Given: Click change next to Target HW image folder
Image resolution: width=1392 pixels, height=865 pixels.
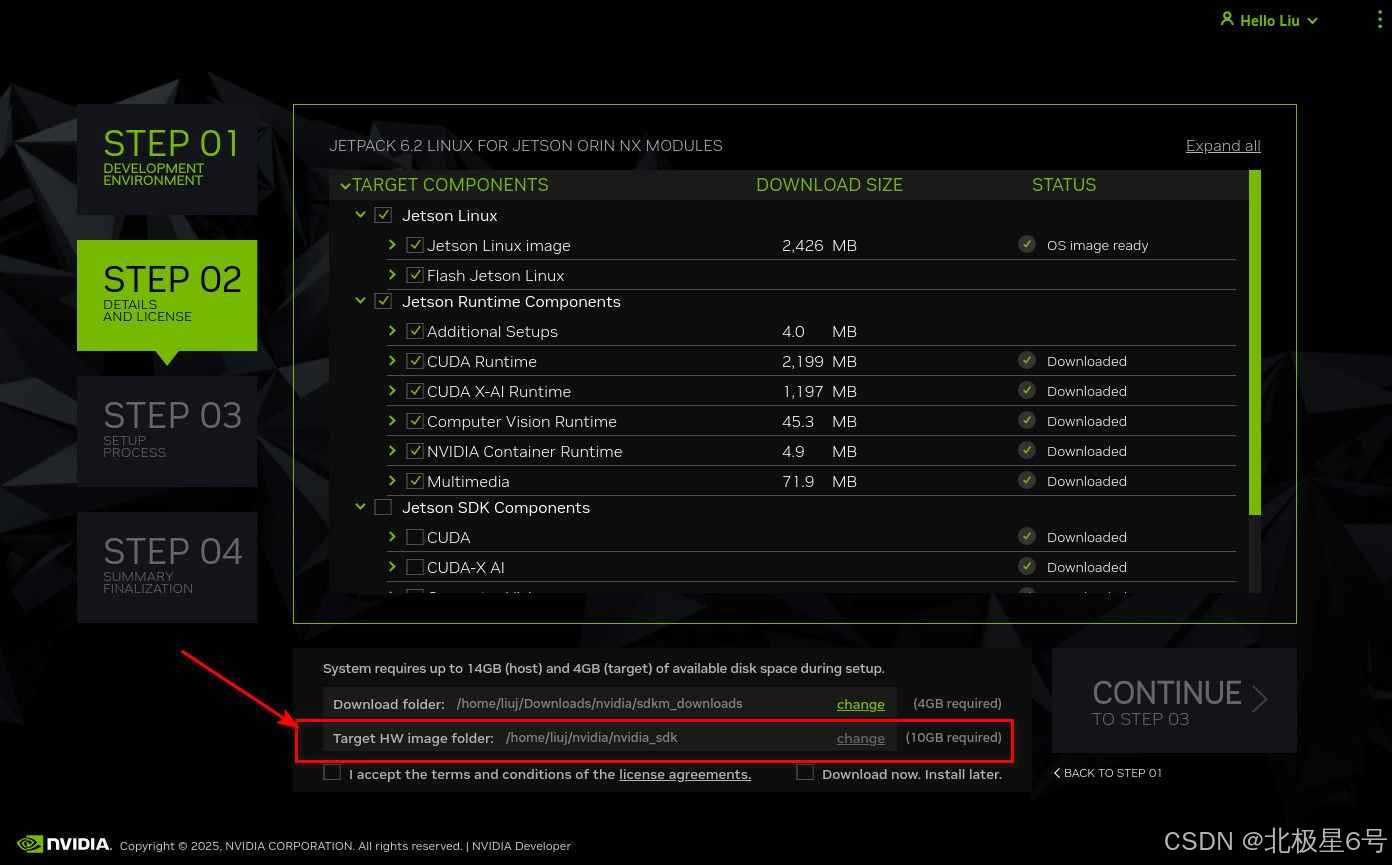Looking at the screenshot, I should pos(860,738).
